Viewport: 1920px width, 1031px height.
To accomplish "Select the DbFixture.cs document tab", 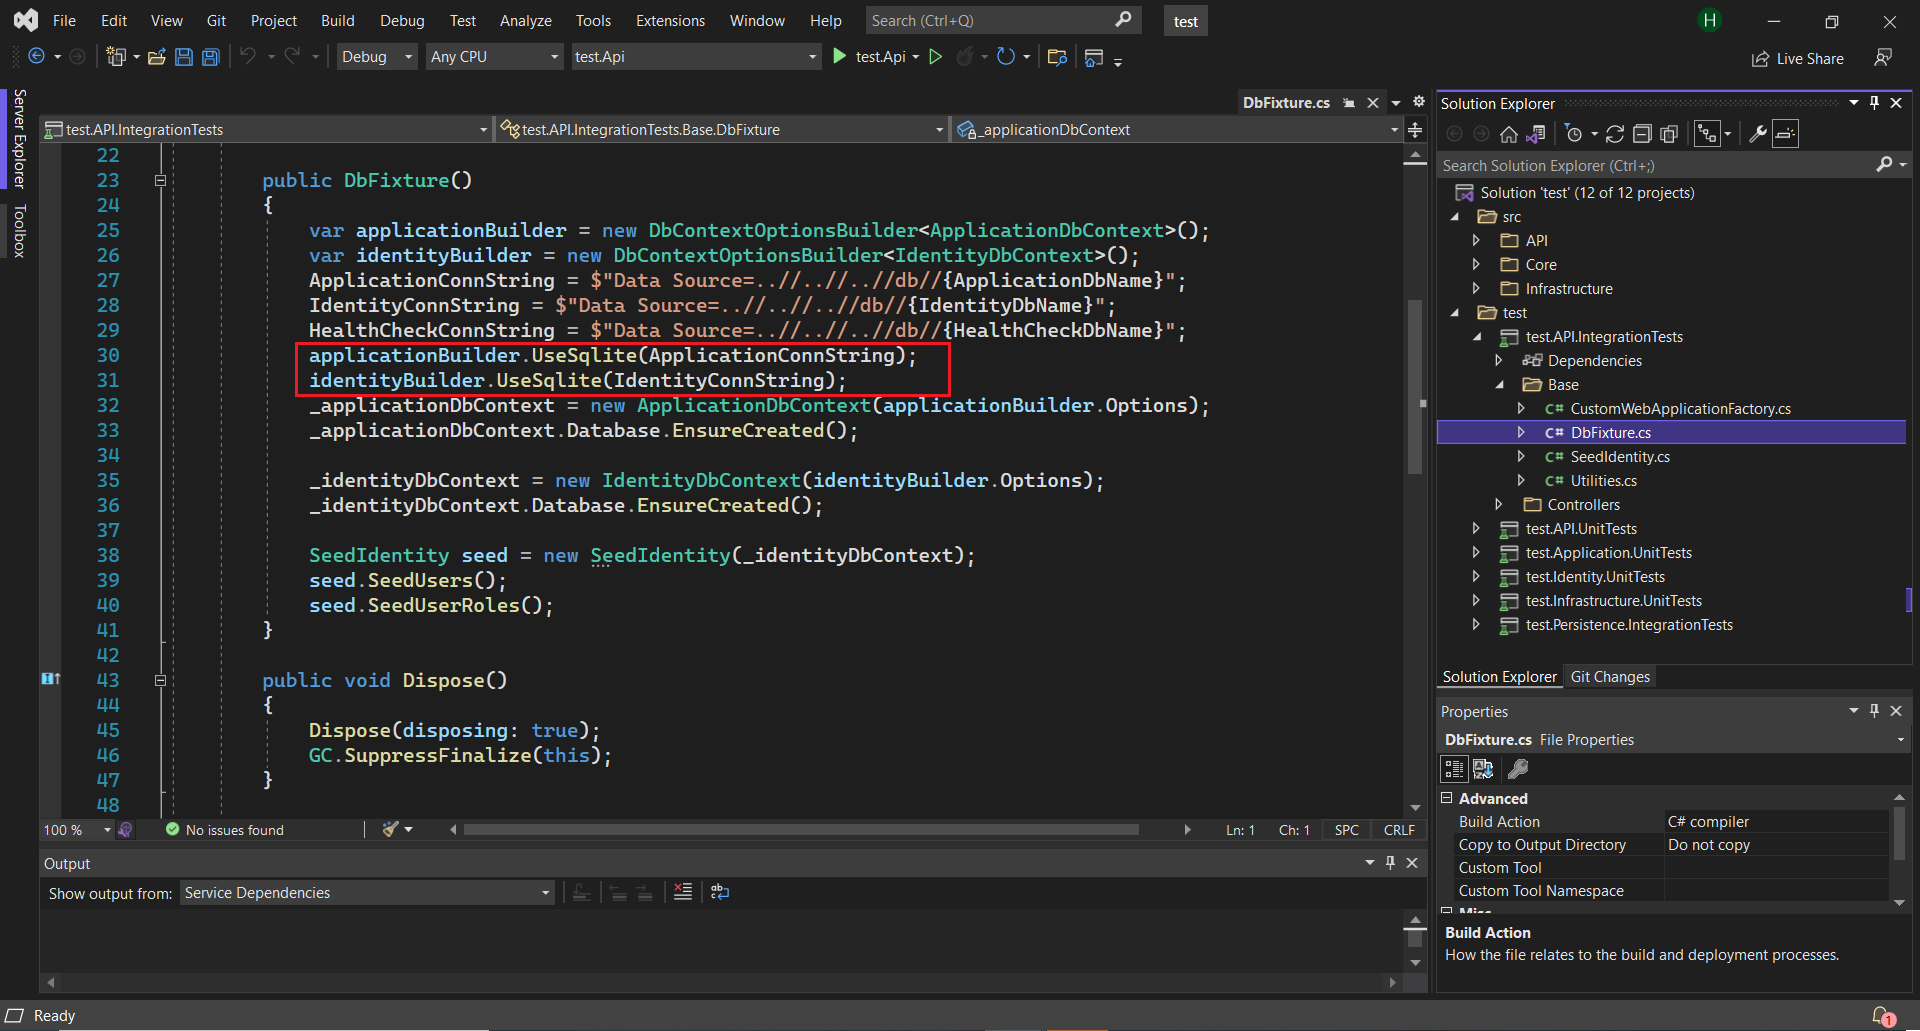I will tap(1286, 103).
